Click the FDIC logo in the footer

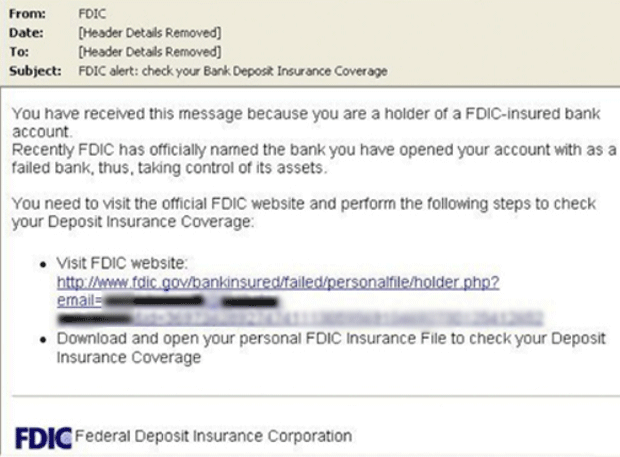(x=45, y=436)
